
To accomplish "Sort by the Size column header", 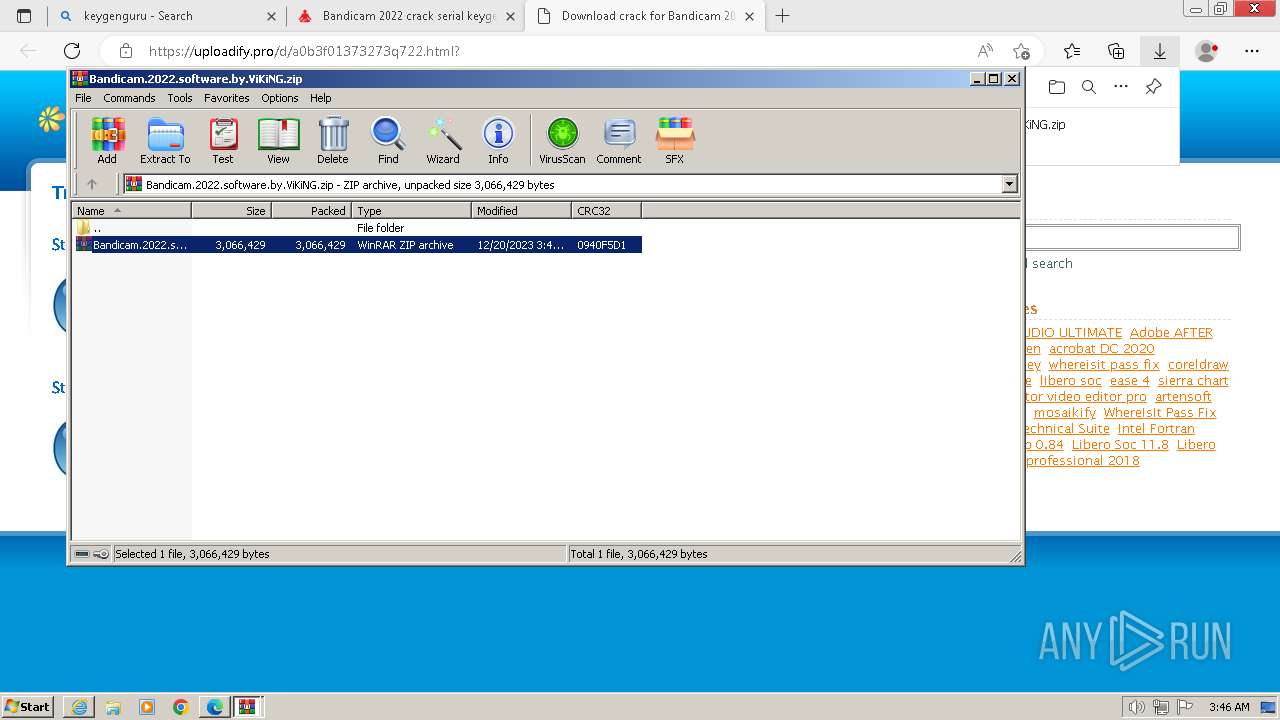I will [x=231, y=210].
